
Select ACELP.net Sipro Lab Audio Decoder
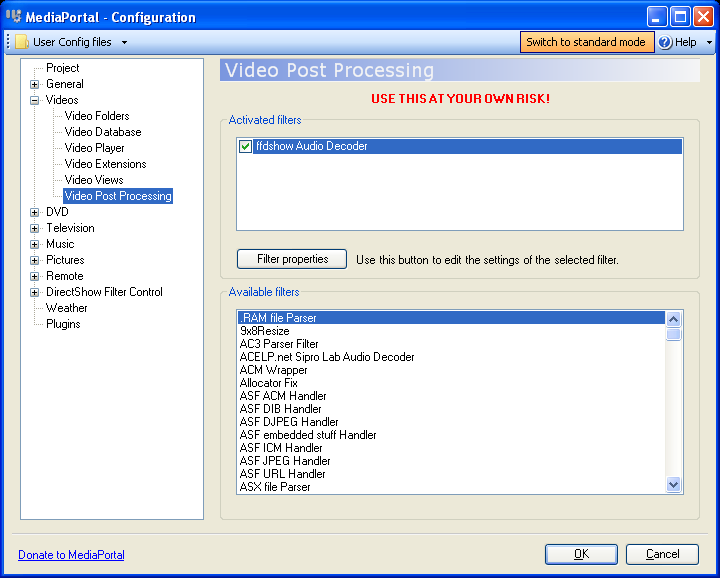coord(451,357)
